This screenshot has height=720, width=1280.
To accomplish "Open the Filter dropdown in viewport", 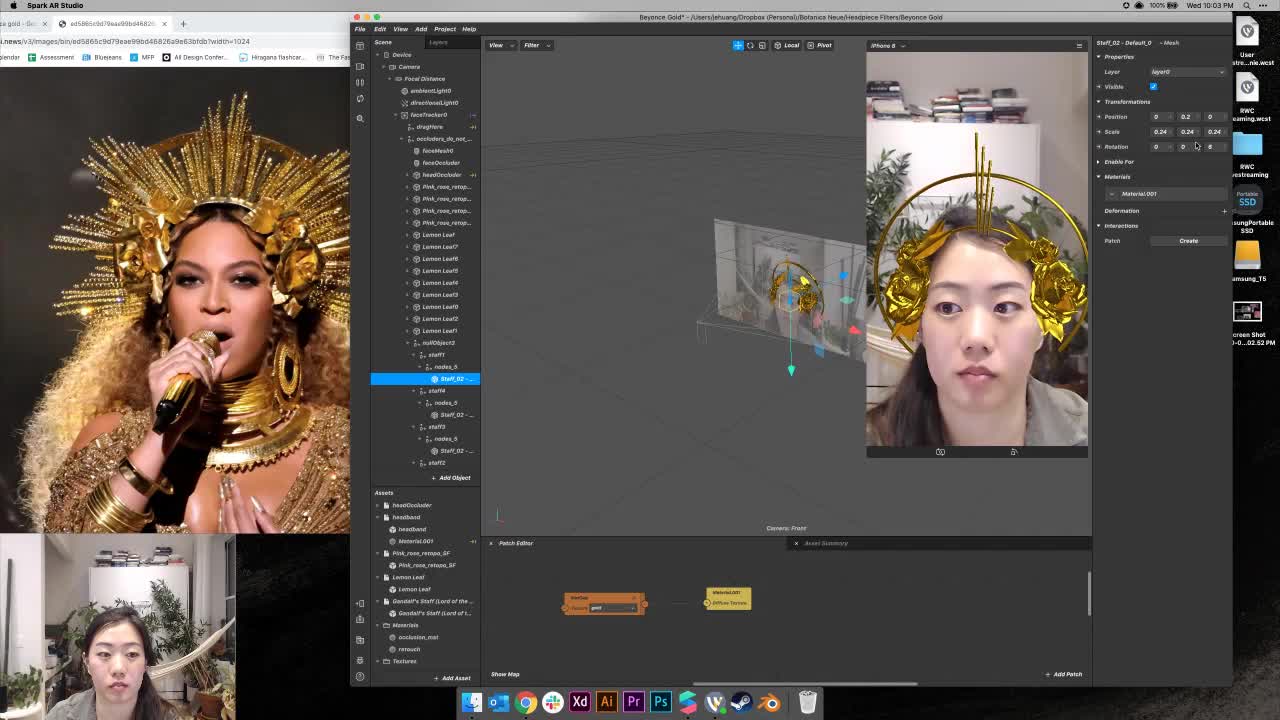I will coord(537,45).
